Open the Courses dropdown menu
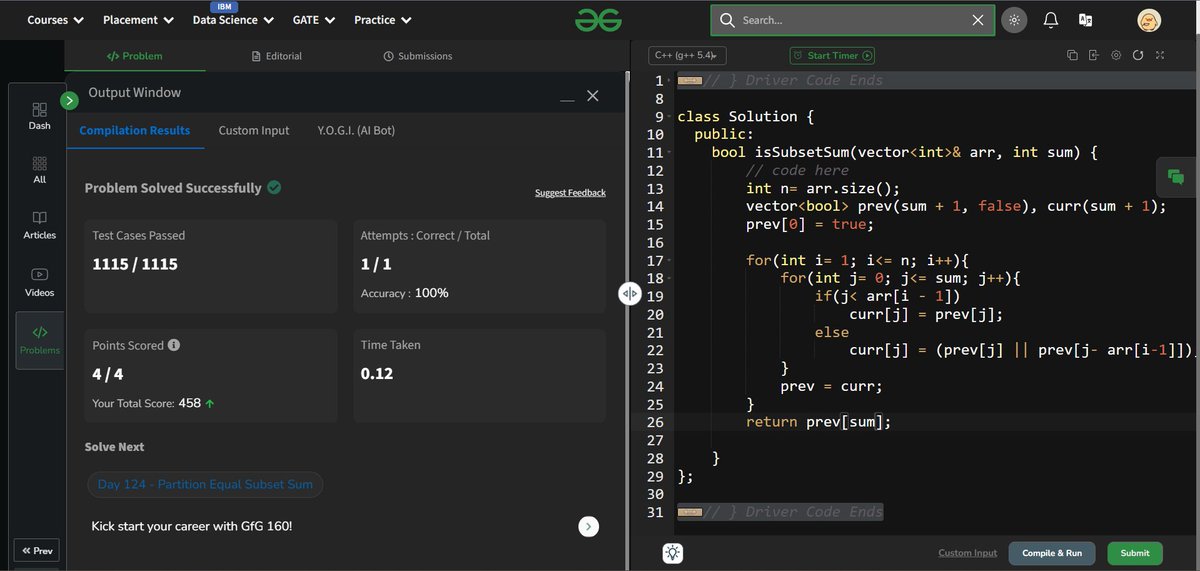 click(55, 20)
